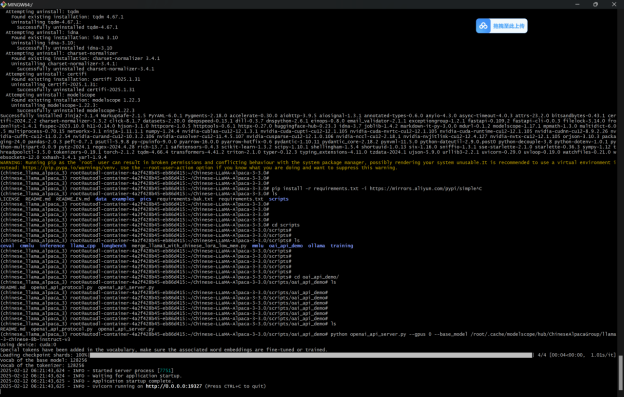Click the MINGW64 window title text
This screenshot has width=625, height=397.
click(20, 5)
